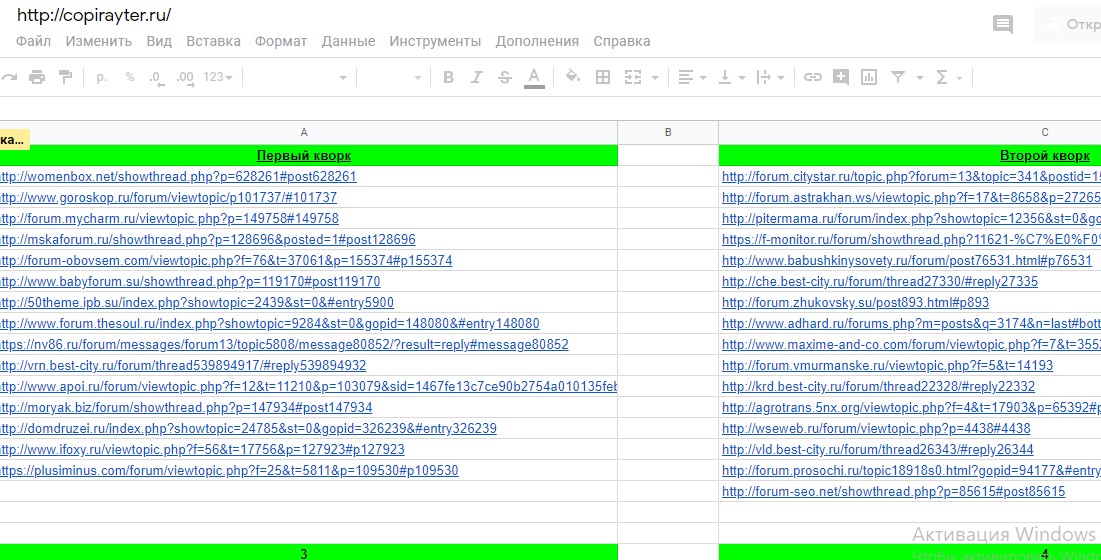1101x560 pixels.
Task: Open the Дополнения menu
Action: 537,41
